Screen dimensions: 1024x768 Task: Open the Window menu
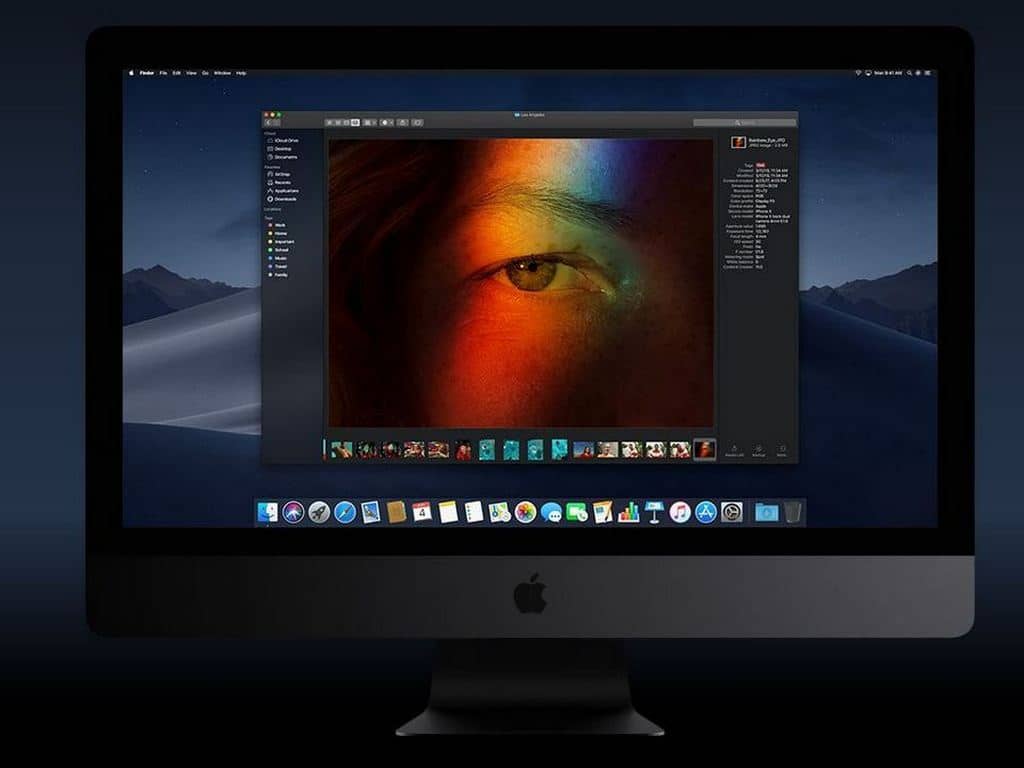pos(222,73)
